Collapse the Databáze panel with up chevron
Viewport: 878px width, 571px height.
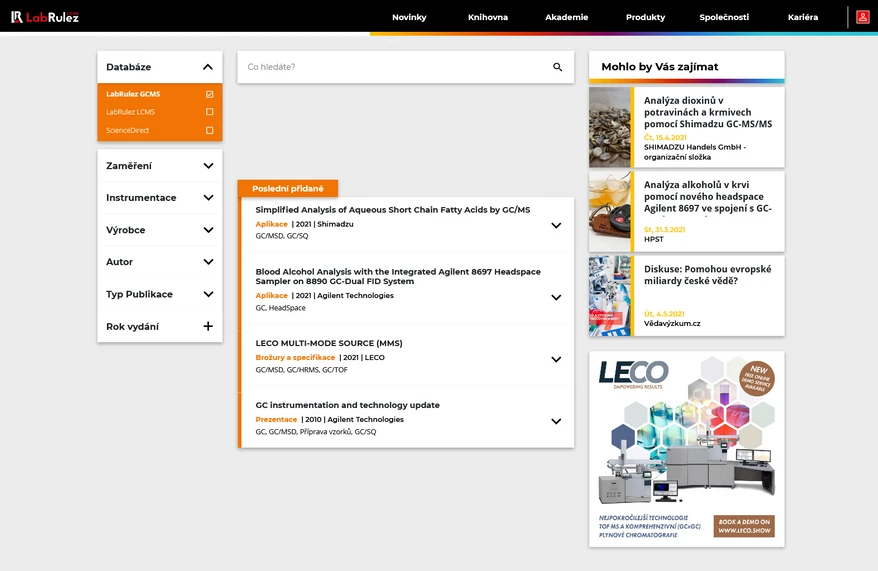pos(208,67)
